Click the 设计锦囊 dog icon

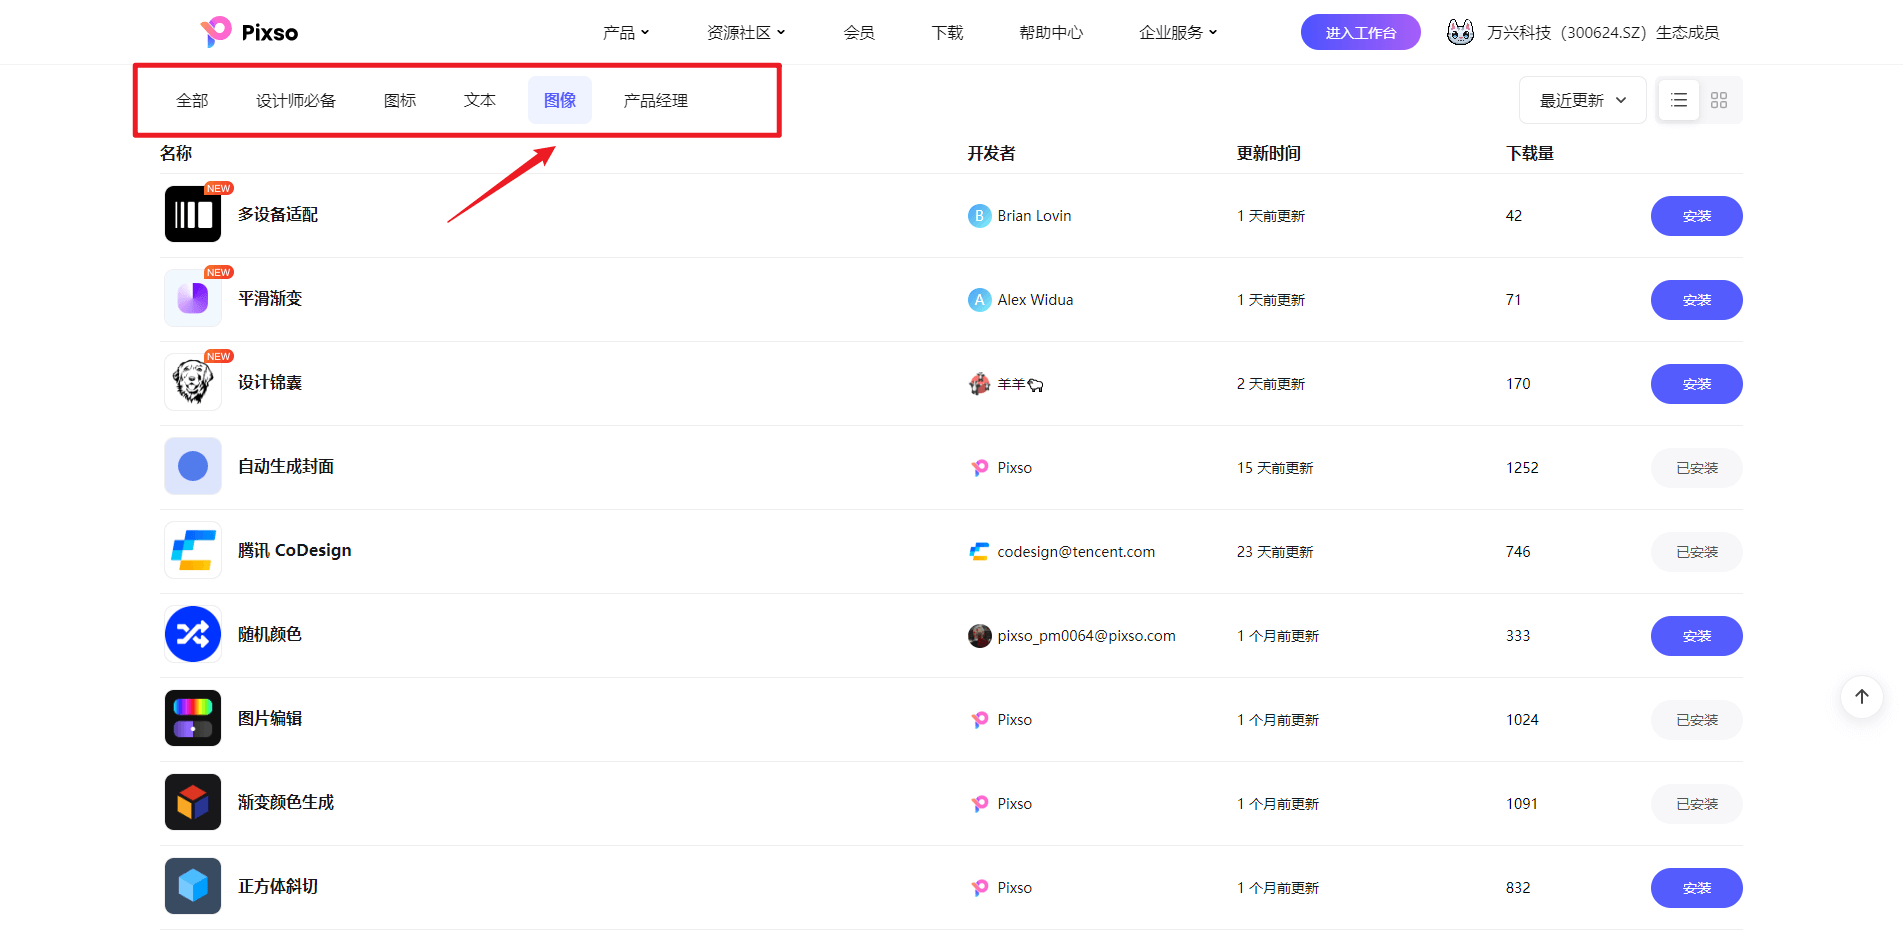[x=192, y=382]
